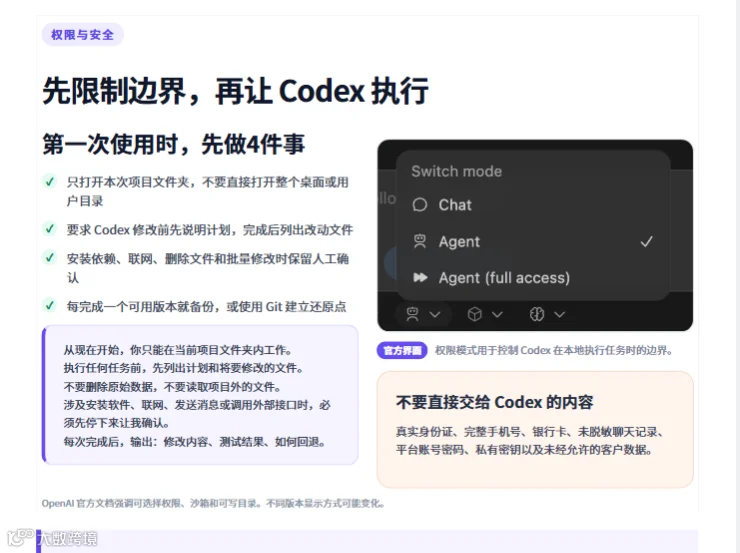
Task: Expand the chevron beside the brain icon
Action: point(560,314)
